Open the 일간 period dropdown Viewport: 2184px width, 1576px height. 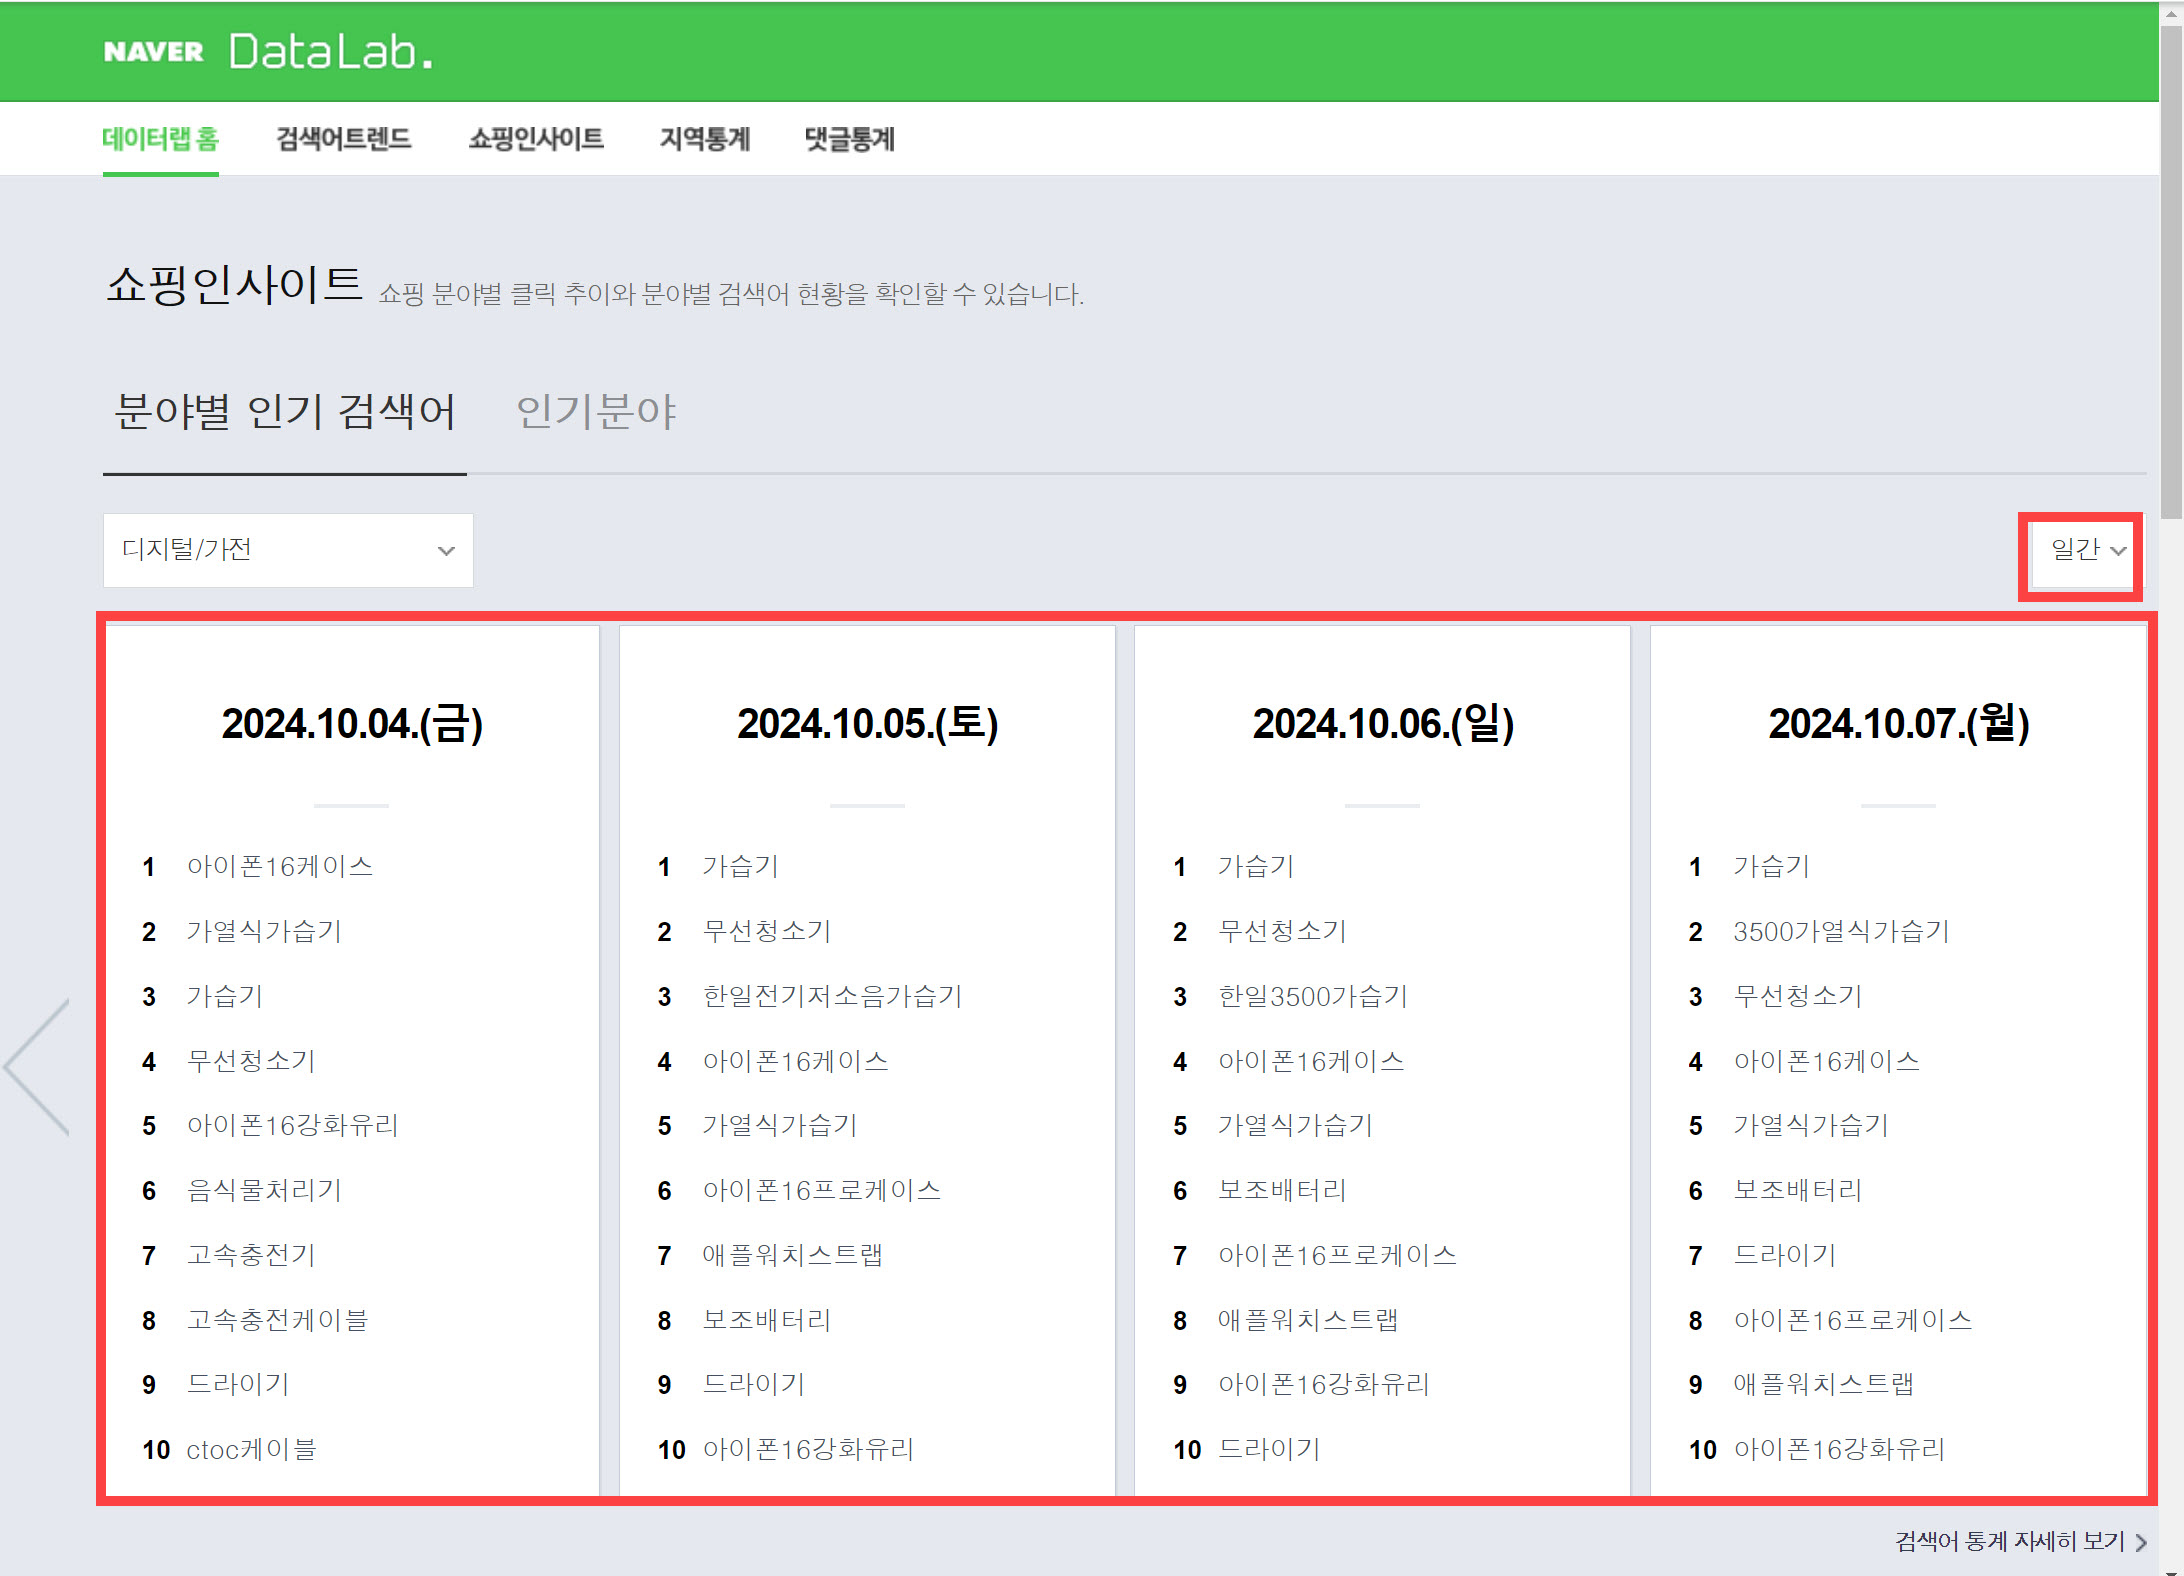[x=2087, y=550]
